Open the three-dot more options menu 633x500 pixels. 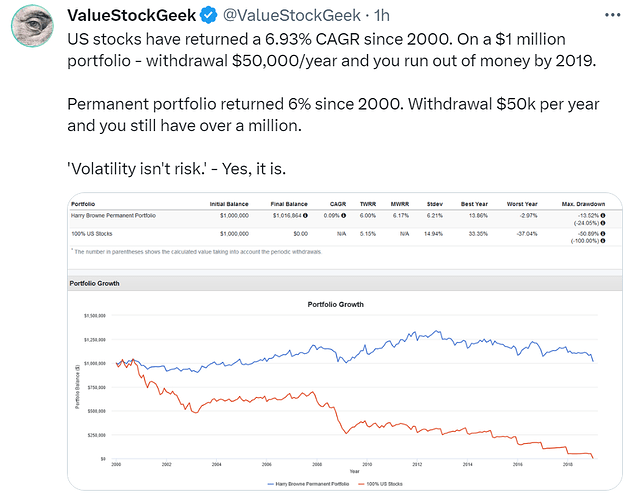612,15
